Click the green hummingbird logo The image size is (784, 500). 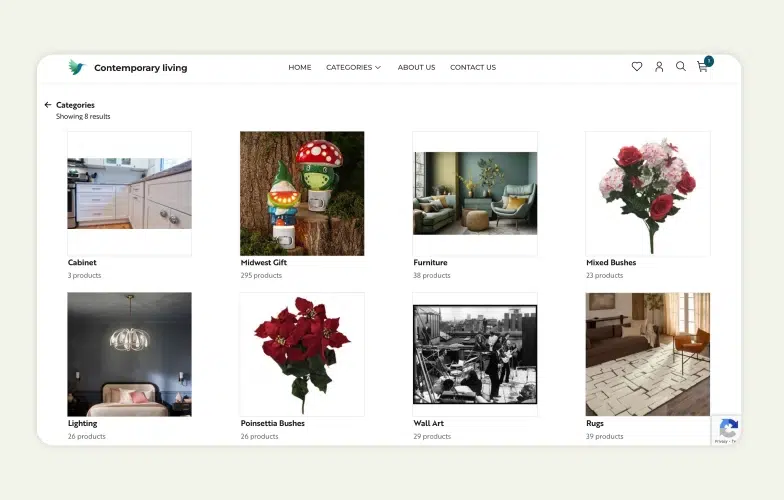pos(76,67)
